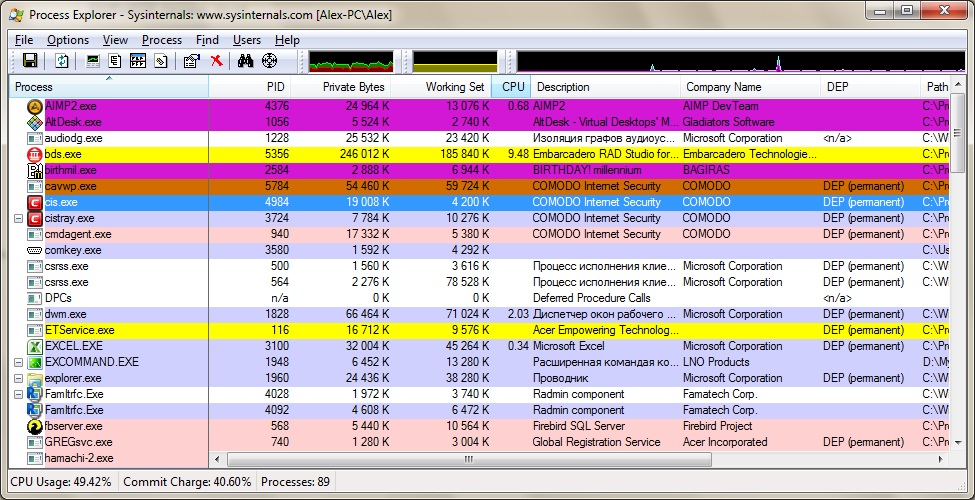
Task: Collapse the EXCOMMAND.EXE tree node
Action: coord(18,363)
